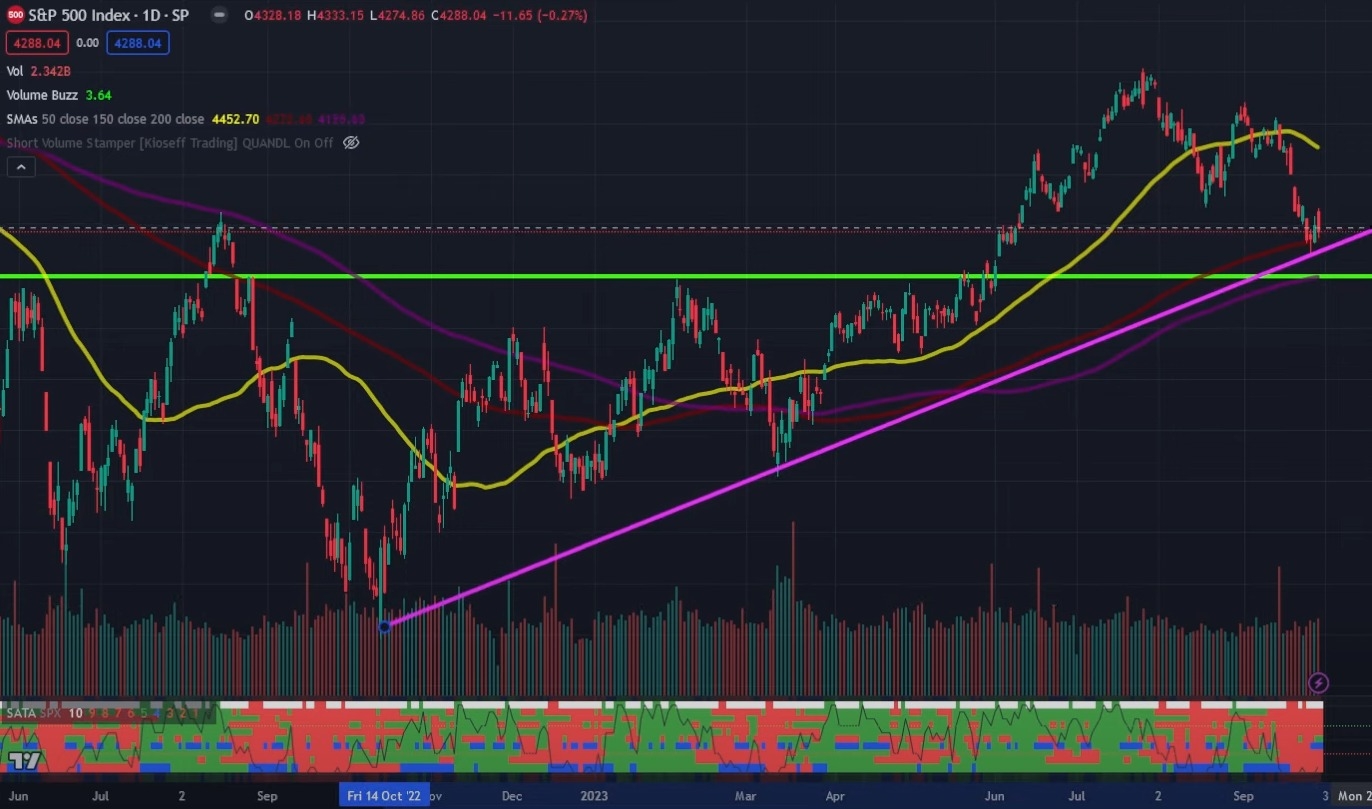
Task: Click the TradingView logo
Action: 26,760
